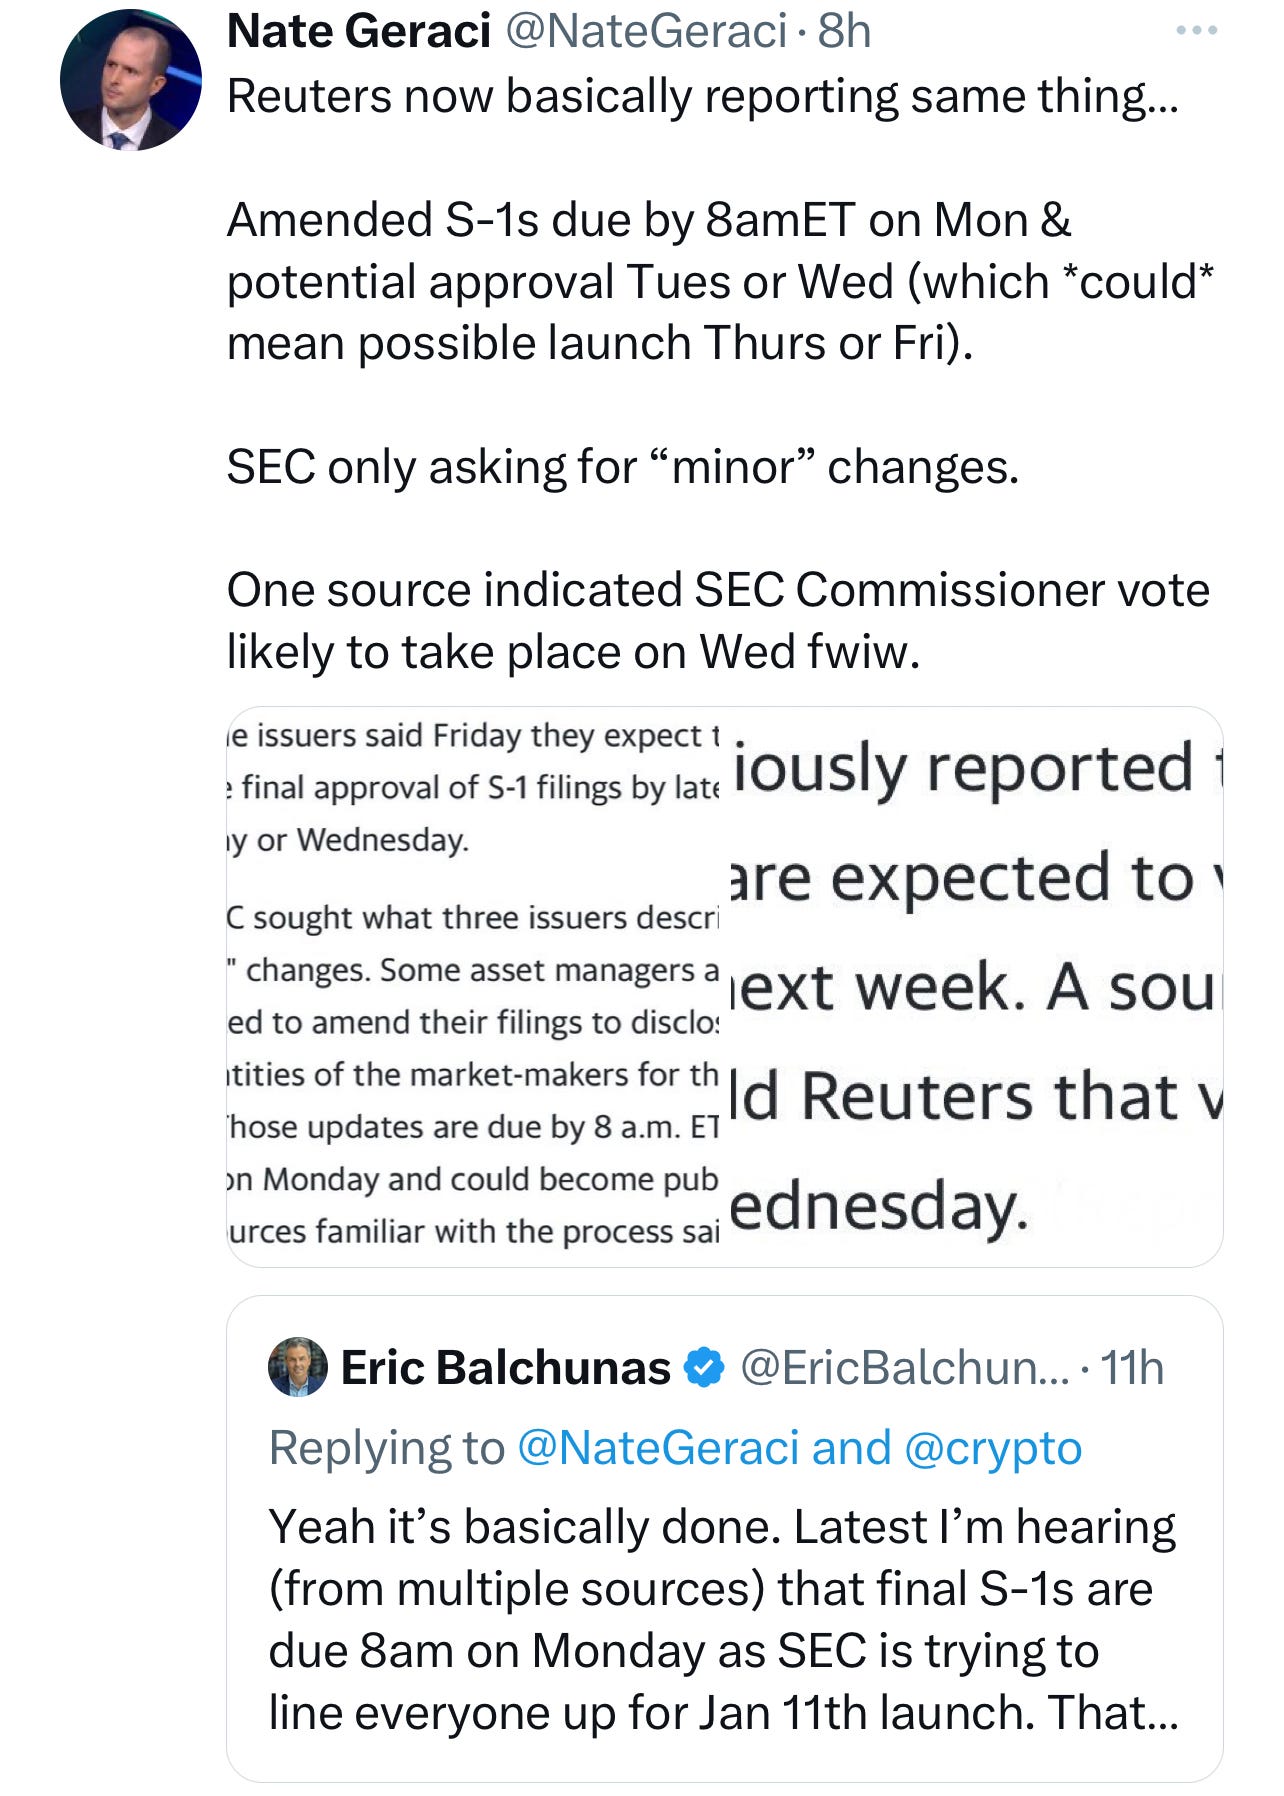Screen dimensions: 1284x1796
Task: Click the 'Amended S-1s due by 8amET' paragraph
Action: click(x=720, y=281)
